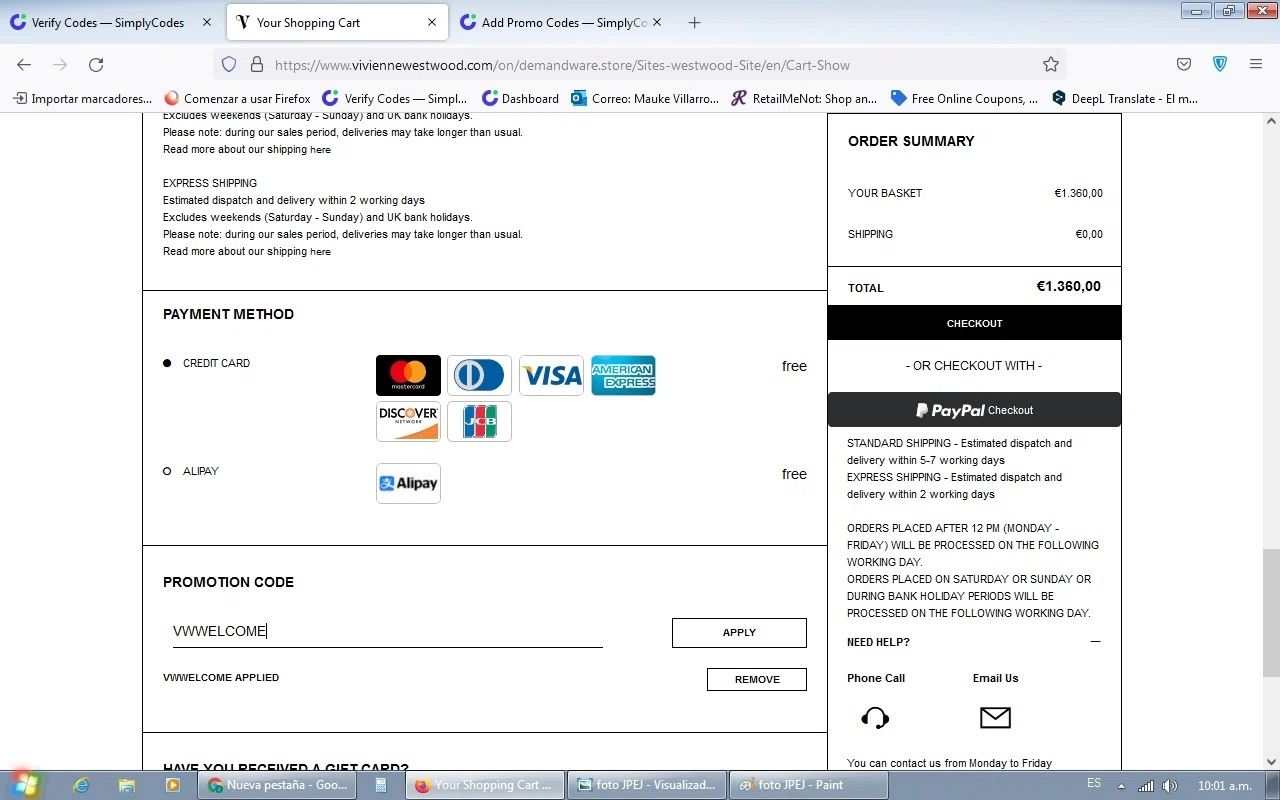Select the Alipay payment radio button
The height and width of the screenshot is (800, 1280).
pyautogui.click(x=167, y=471)
